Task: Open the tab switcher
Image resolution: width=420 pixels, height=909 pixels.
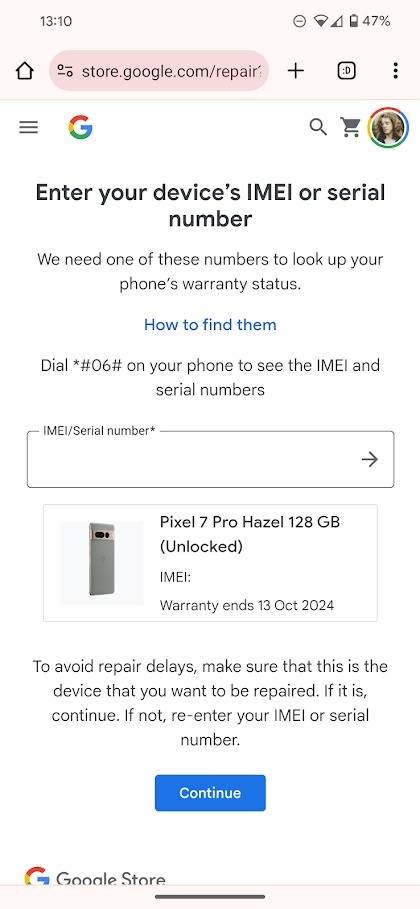Action: pos(346,71)
